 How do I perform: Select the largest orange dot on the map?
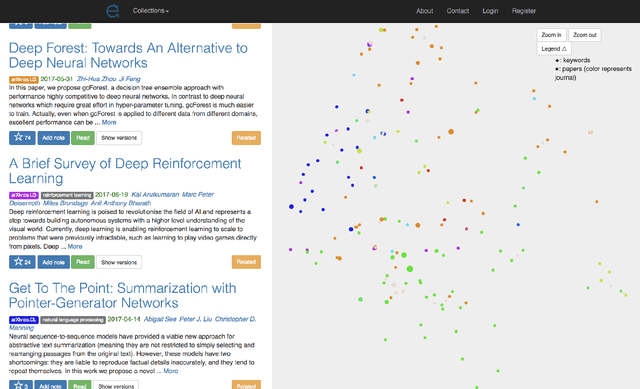(451, 132)
